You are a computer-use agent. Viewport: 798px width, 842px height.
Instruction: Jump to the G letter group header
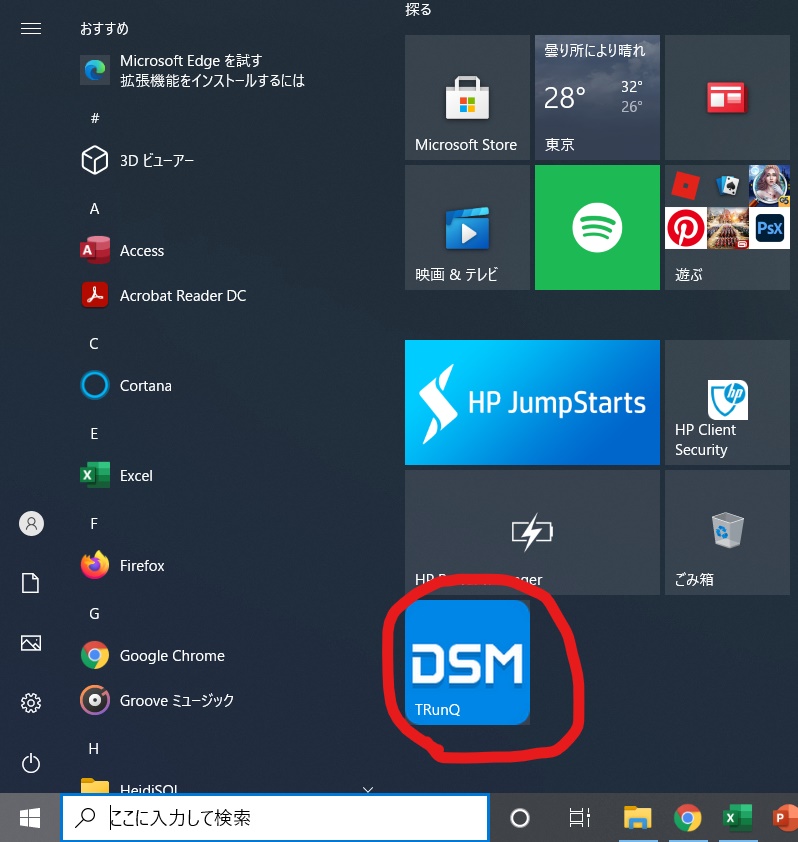pyautogui.click(x=94, y=613)
